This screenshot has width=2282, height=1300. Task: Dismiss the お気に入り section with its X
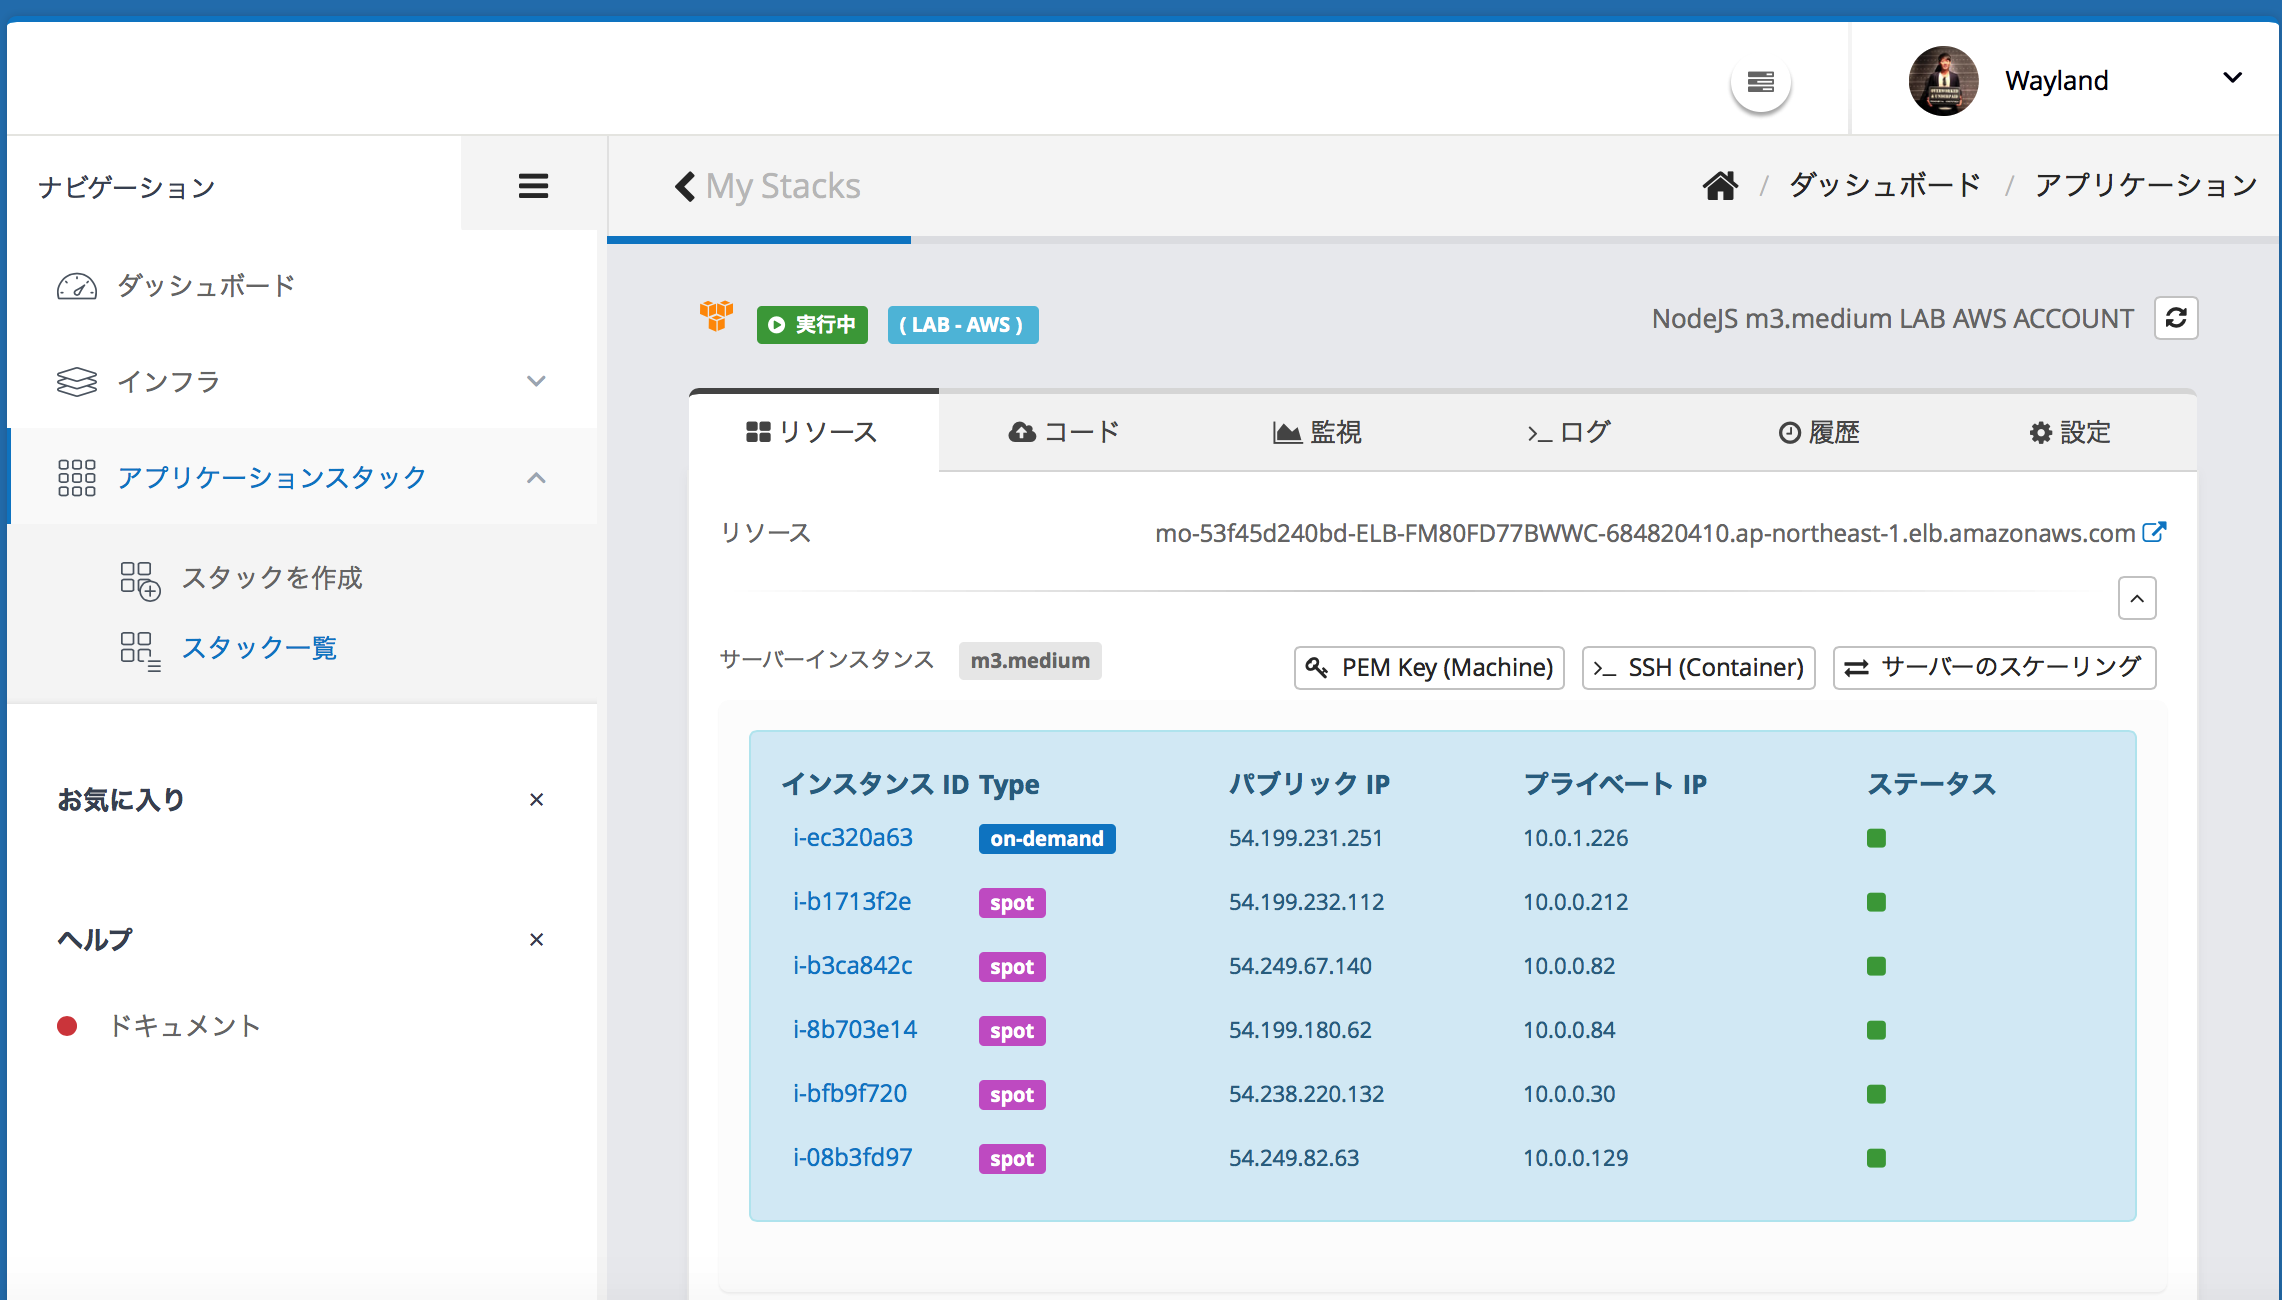tap(537, 799)
